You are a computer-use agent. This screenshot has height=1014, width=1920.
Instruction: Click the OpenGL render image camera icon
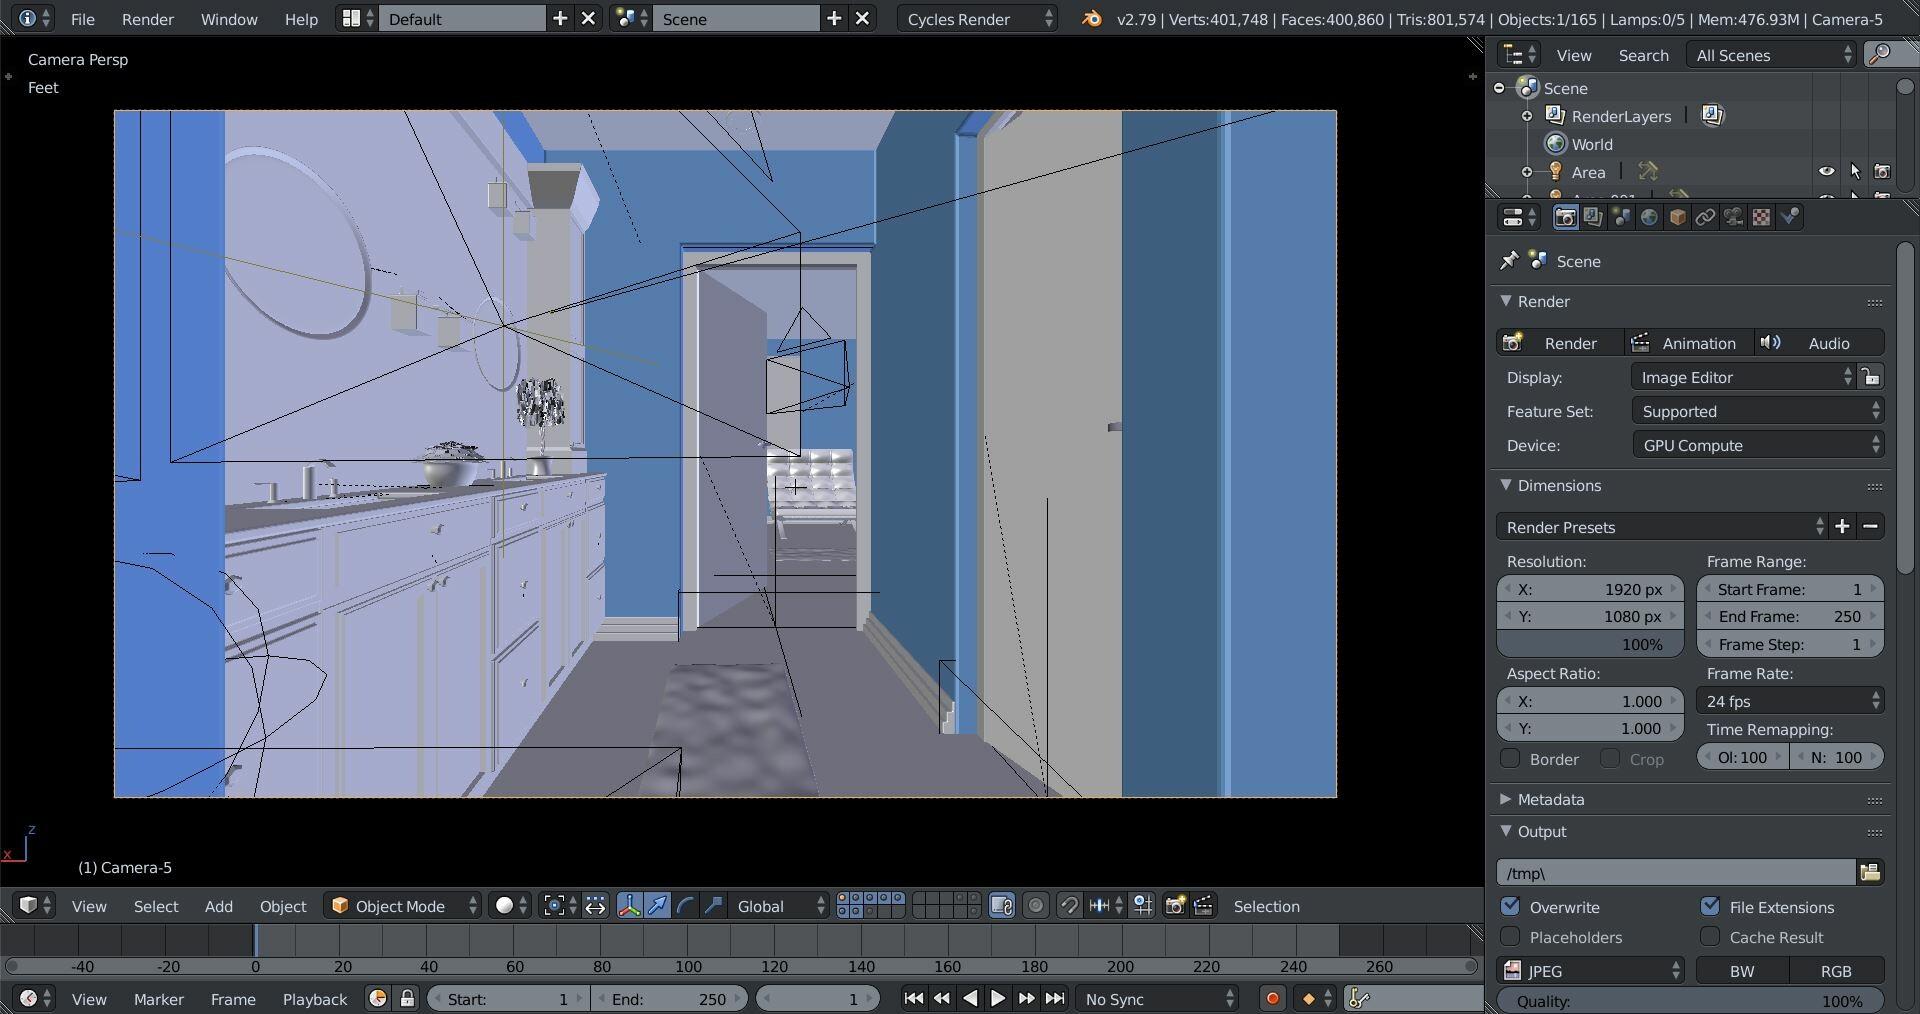[x=1175, y=906]
